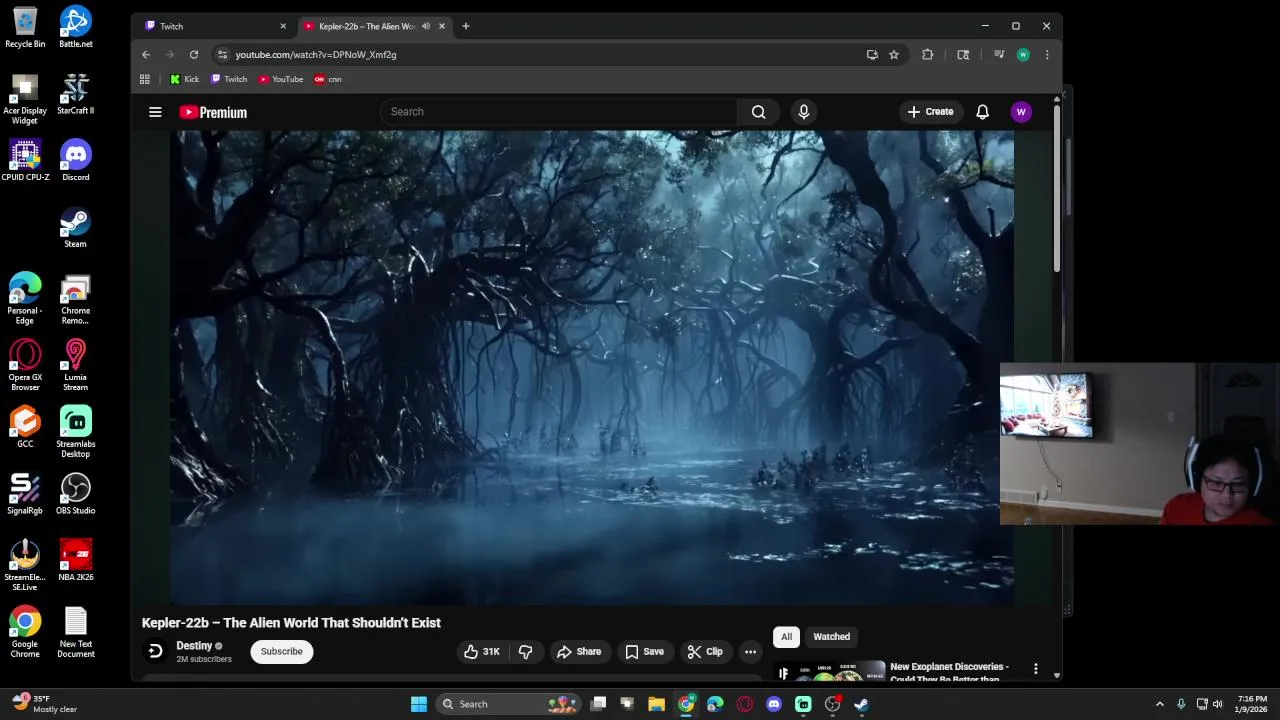Image resolution: width=1280 pixels, height=720 pixels.
Task: Click the YouTube search magnifier button
Action: (758, 112)
